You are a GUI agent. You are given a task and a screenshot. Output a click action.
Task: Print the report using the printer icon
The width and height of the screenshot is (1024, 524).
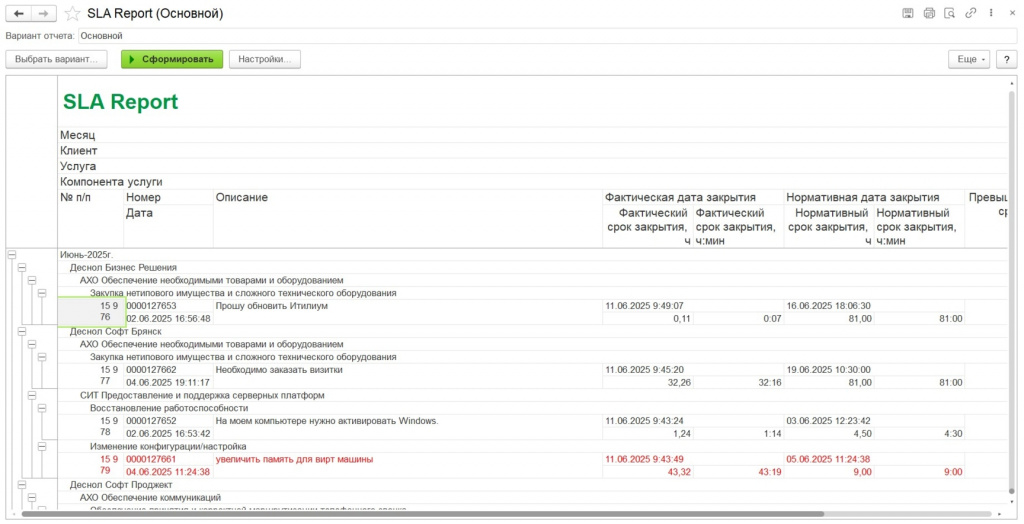click(x=929, y=13)
